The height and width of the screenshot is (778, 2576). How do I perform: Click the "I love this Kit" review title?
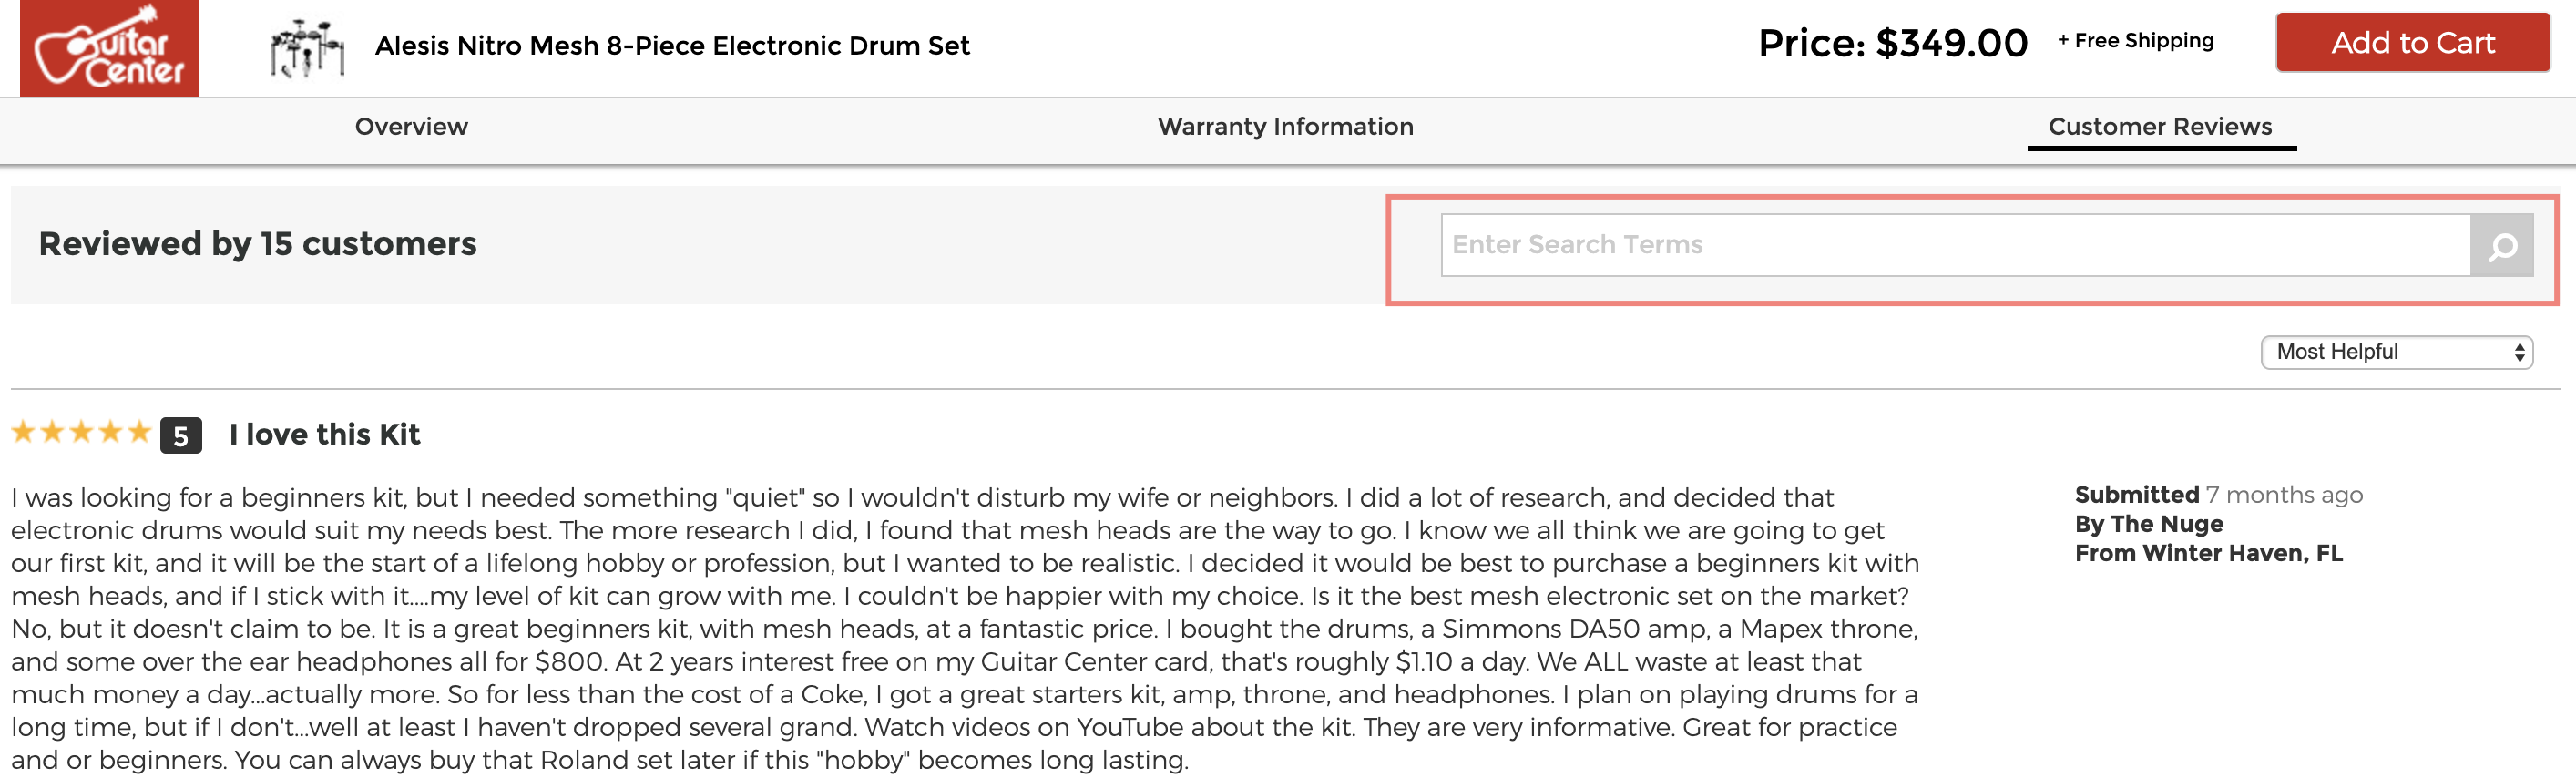(x=324, y=435)
